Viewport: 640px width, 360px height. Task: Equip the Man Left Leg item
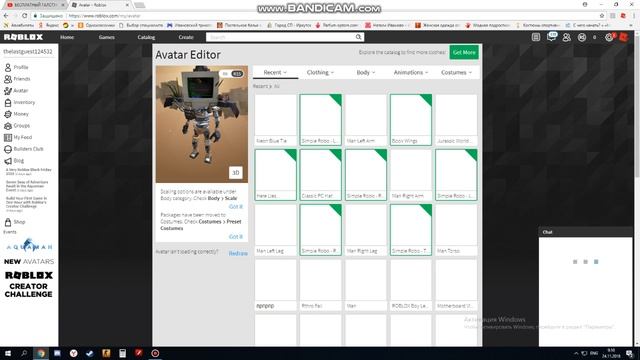(276, 230)
